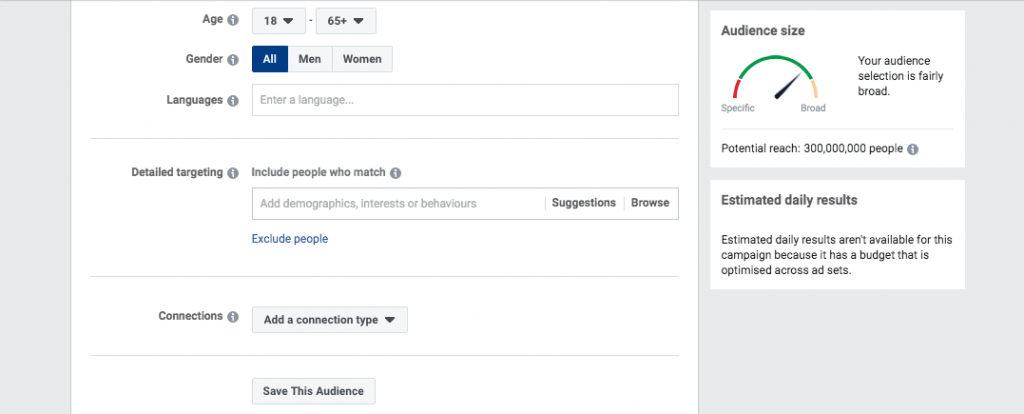1024x414 pixels.
Task: Click the 'Broad' gauge label
Action: click(813, 108)
